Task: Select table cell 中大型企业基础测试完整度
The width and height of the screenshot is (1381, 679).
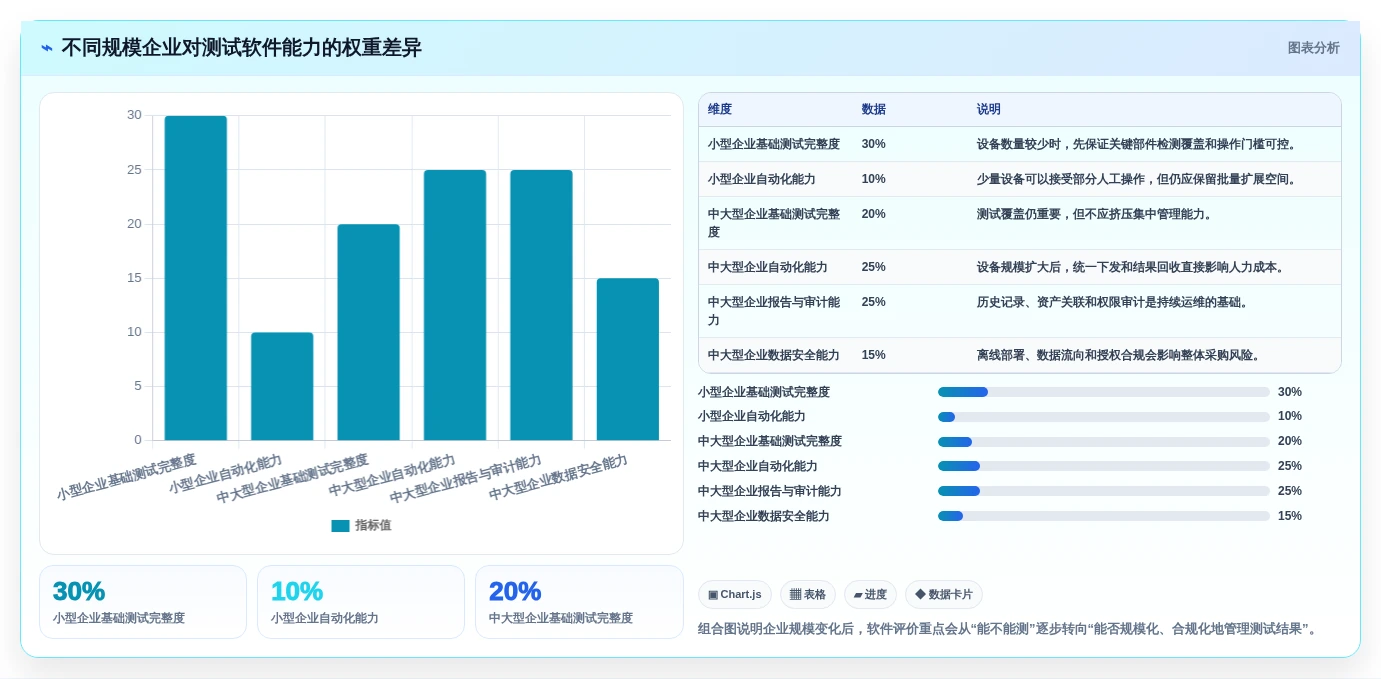Action: pos(774,223)
